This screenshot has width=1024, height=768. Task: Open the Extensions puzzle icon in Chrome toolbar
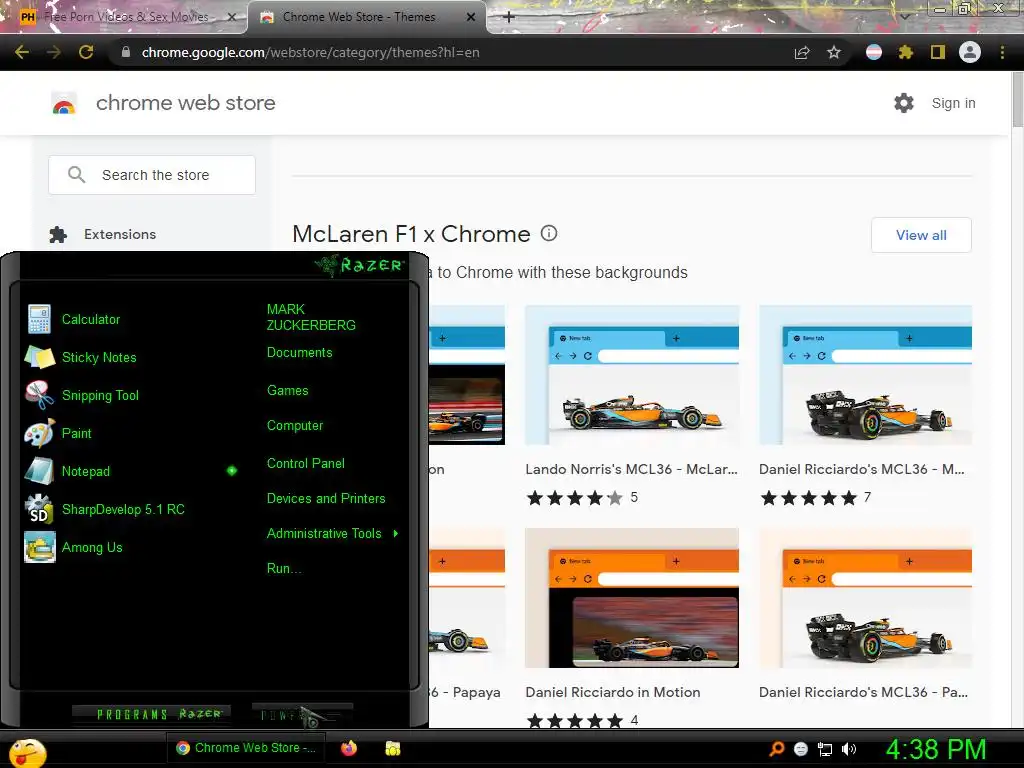905,52
